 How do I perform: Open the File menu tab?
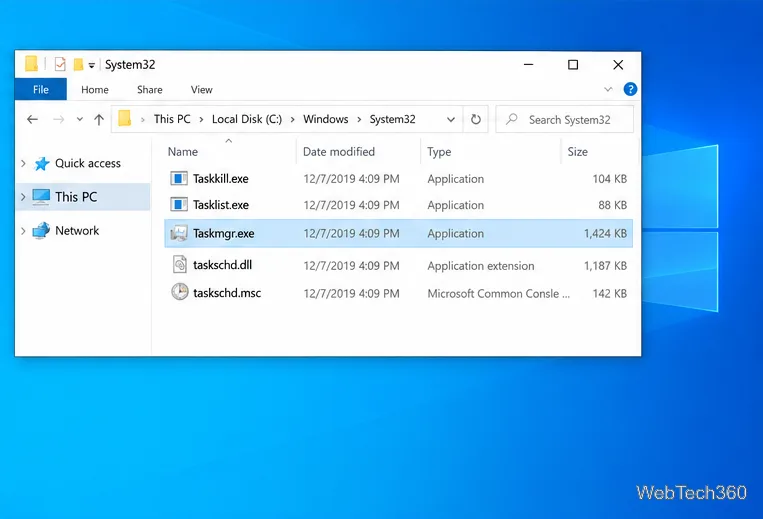(x=41, y=89)
